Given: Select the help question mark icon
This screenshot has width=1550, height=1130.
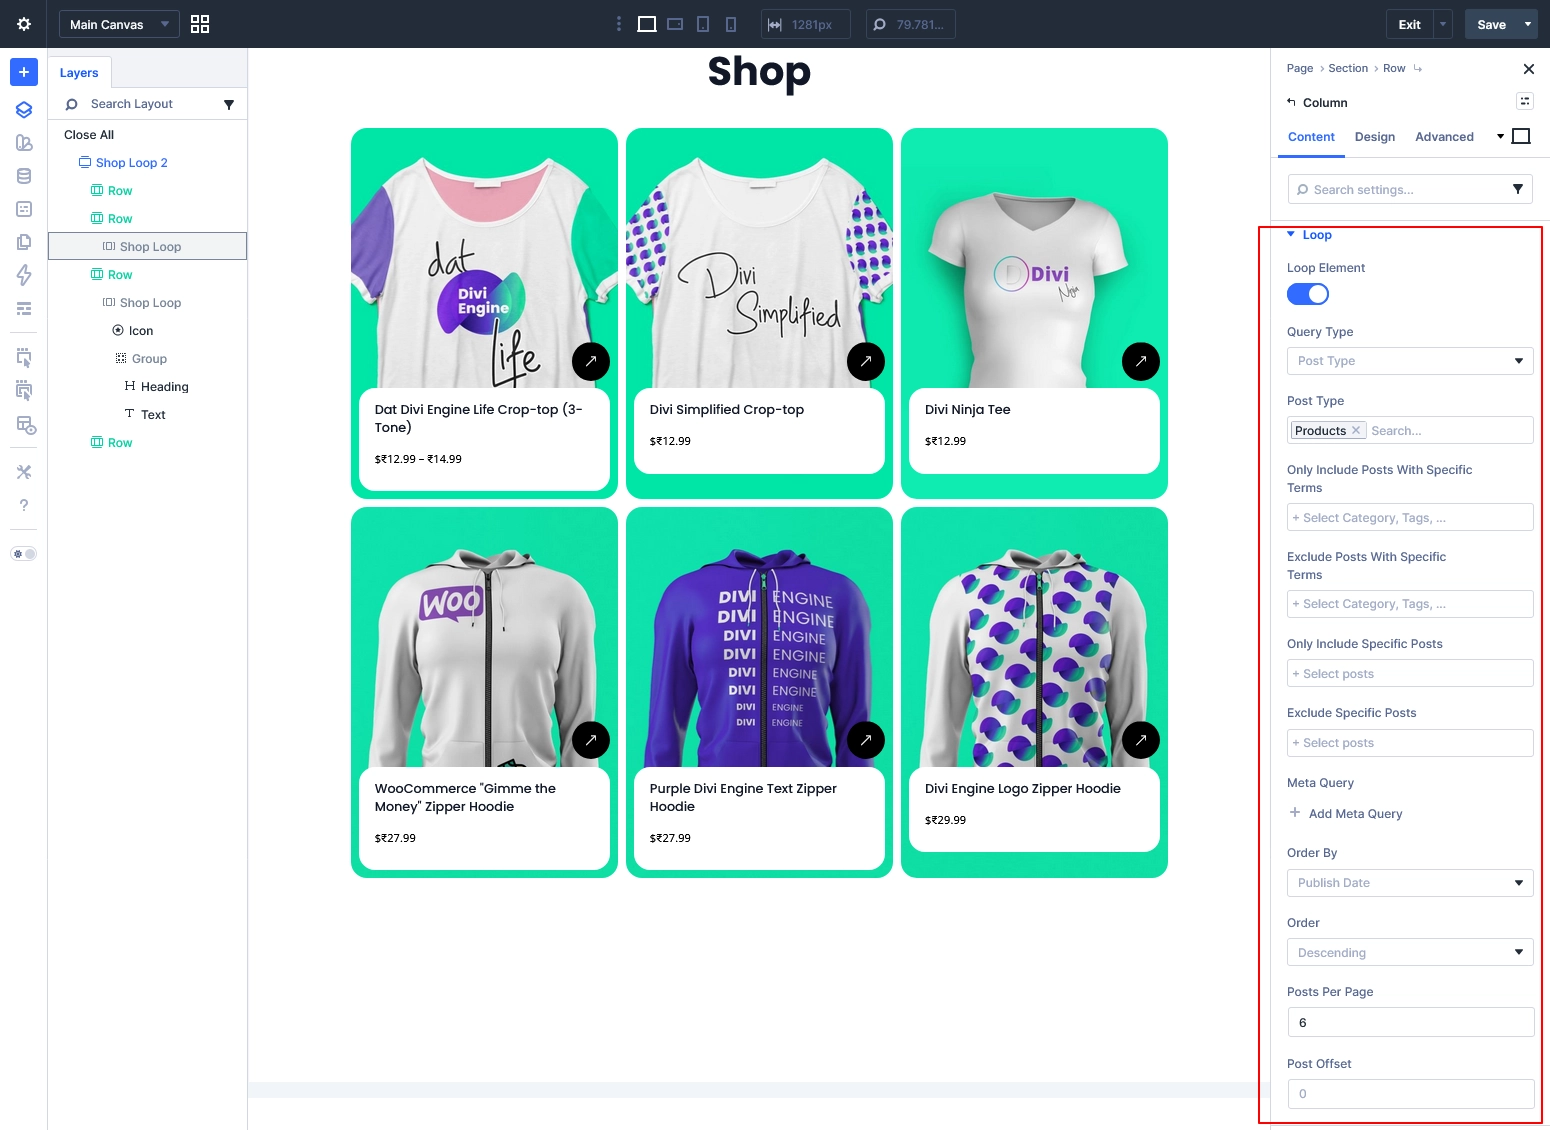Looking at the screenshot, I should (23, 505).
